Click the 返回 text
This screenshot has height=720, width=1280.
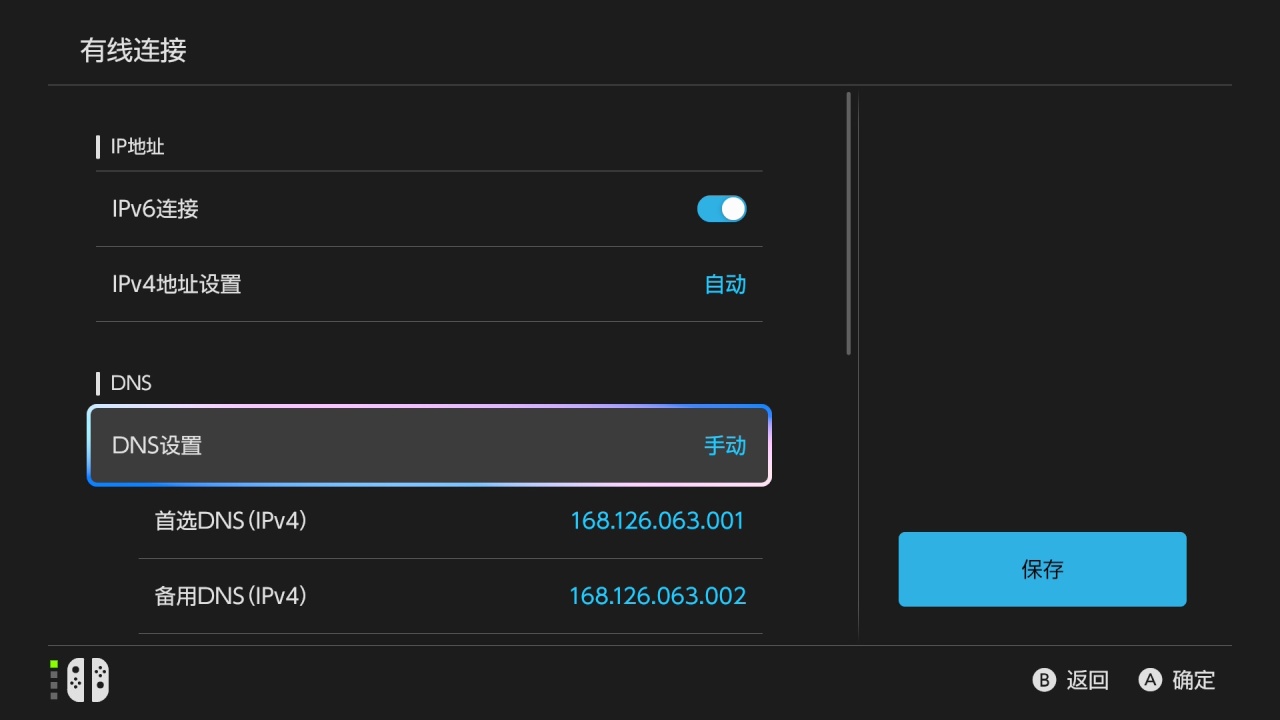[x=1088, y=681]
